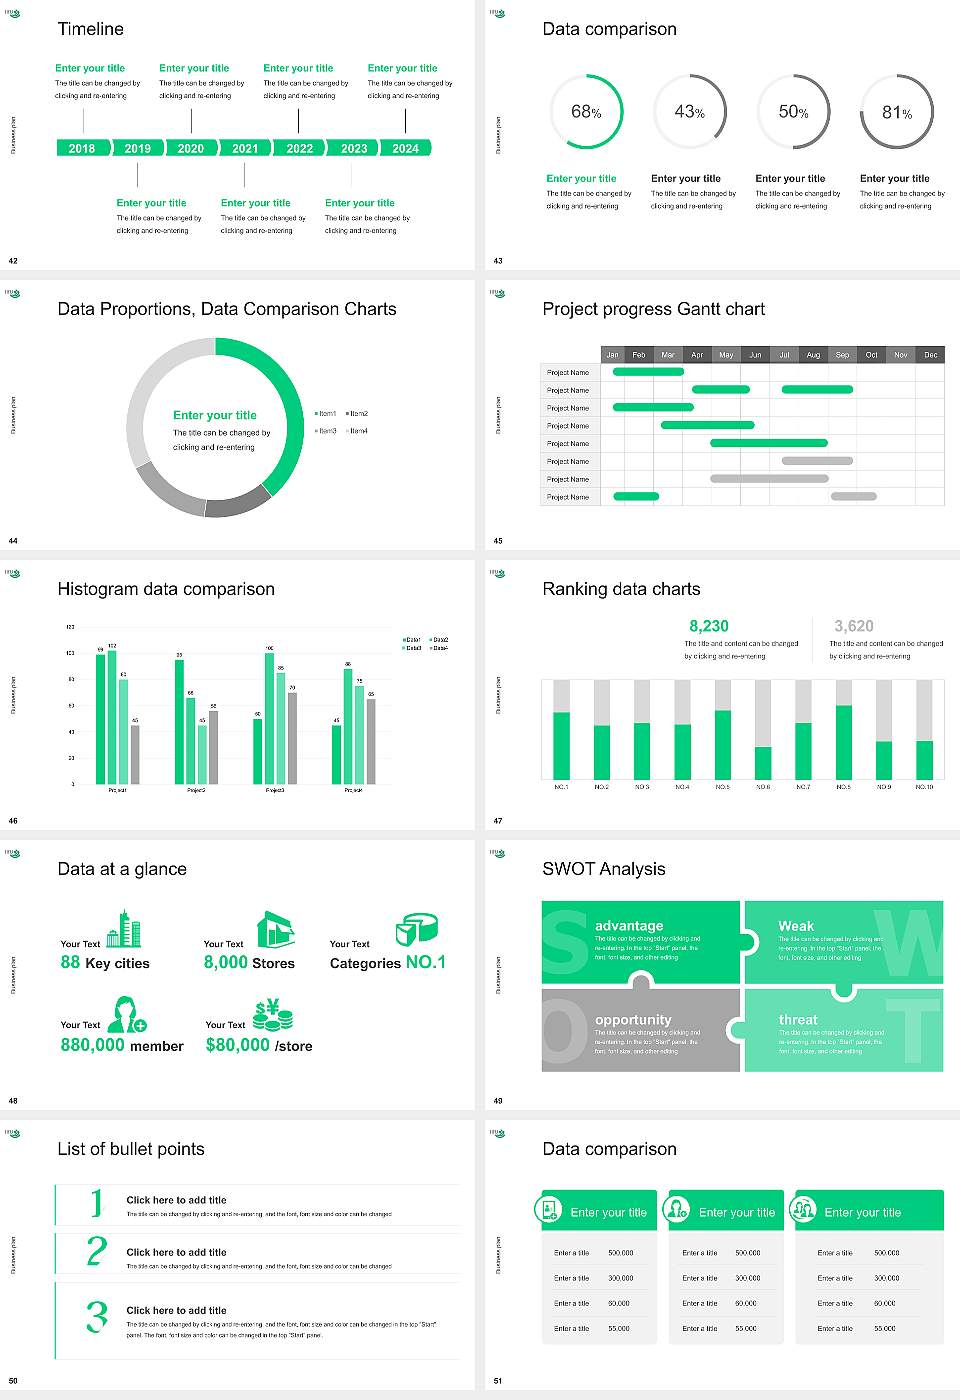This screenshot has height=1400, width=960.
Task: Click the 2018 marker on the timeline
Action: (82, 148)
